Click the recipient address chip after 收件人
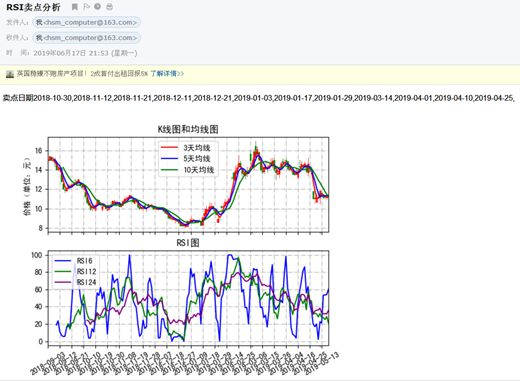Viewport: 520px width, 381px height. 86,38
